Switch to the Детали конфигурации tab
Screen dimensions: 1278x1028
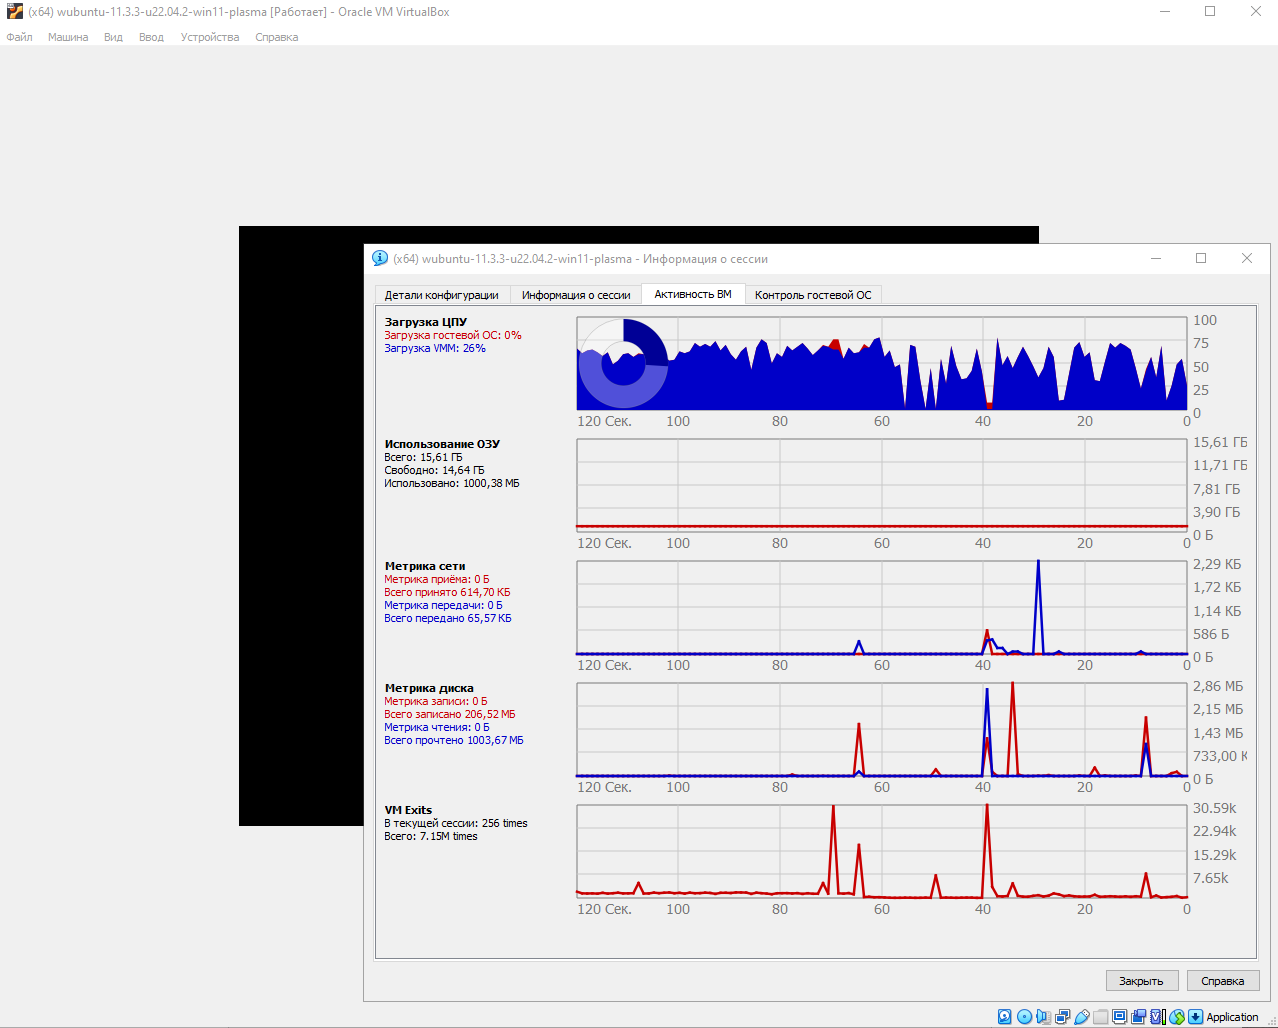[441, 295]
